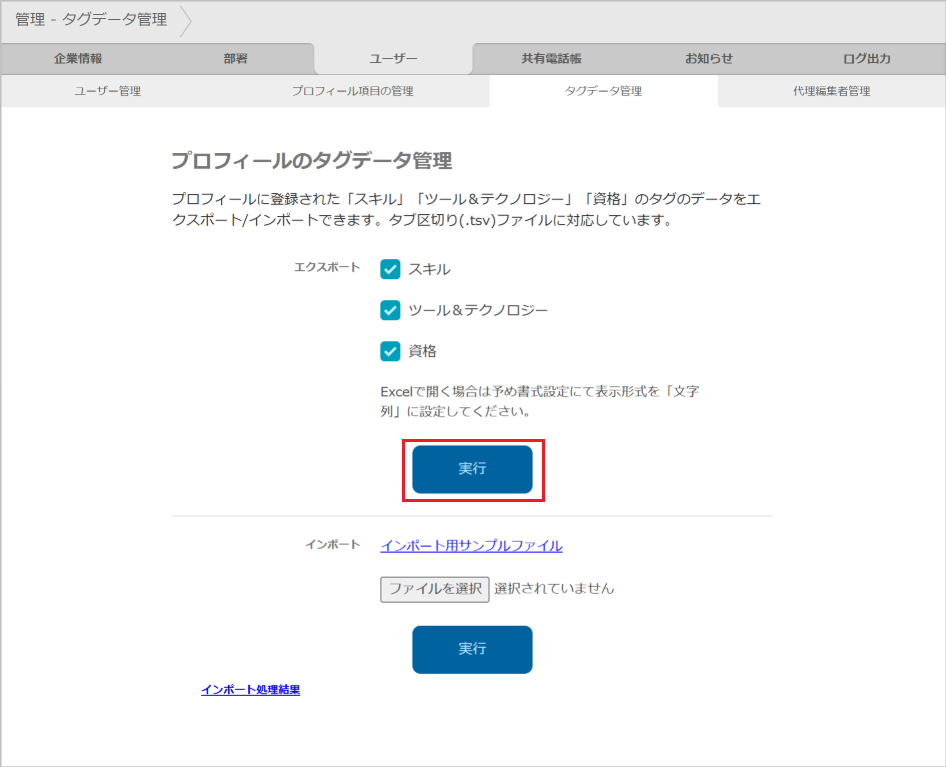View the インポート処理結果 link
The height and width of the screenshot is (767, 946).
[250, 690]
